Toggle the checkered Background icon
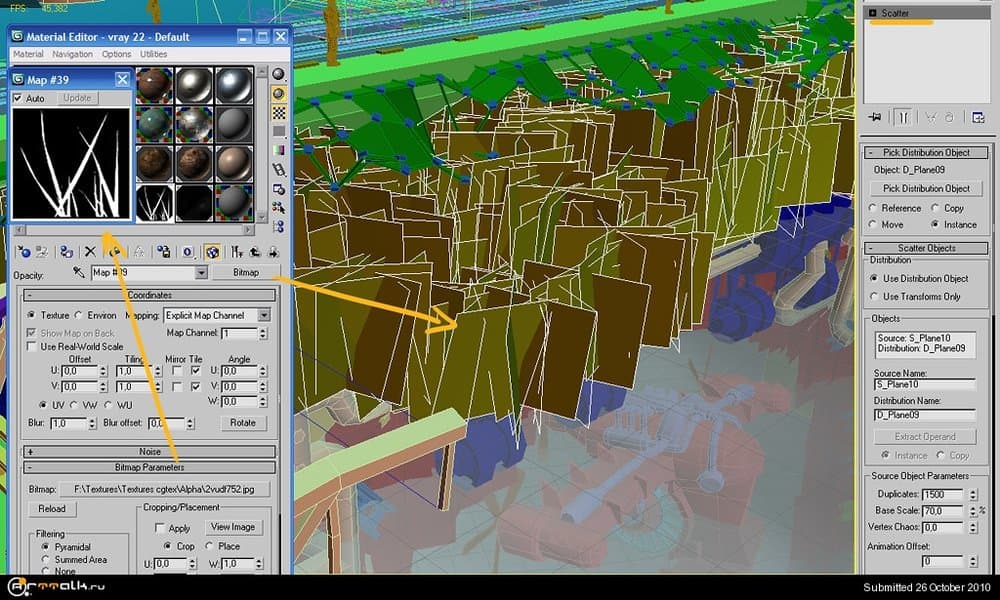The height and width of the screenshot is (600, 1000). point(279,112)
